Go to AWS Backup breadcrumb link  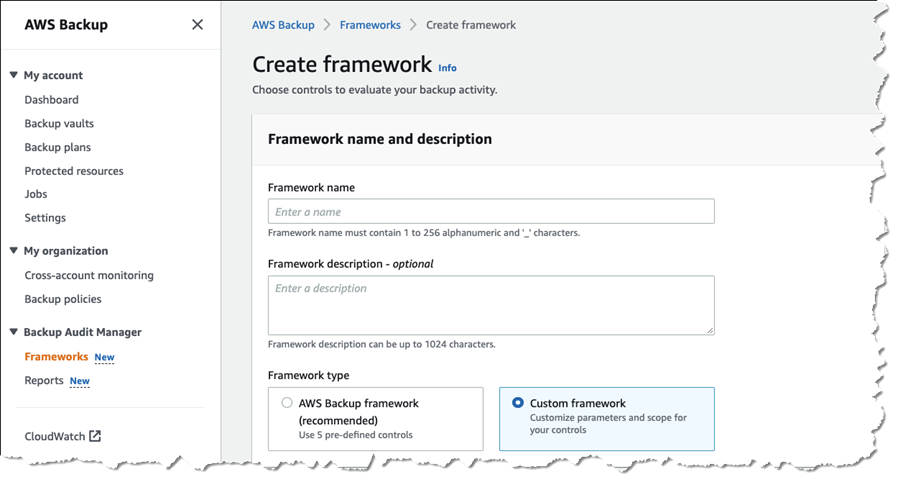283,25
